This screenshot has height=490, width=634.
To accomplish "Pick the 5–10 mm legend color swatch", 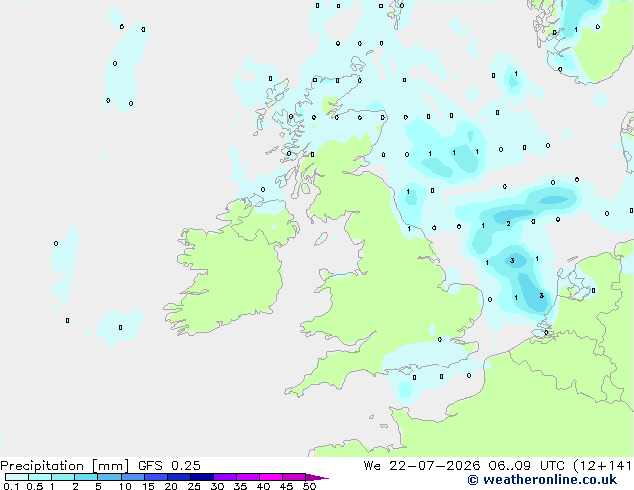I will (109, 477).
